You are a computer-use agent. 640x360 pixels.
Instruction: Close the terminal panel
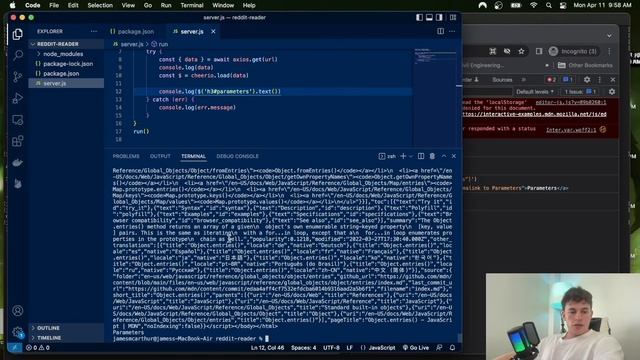click(453, 156)
